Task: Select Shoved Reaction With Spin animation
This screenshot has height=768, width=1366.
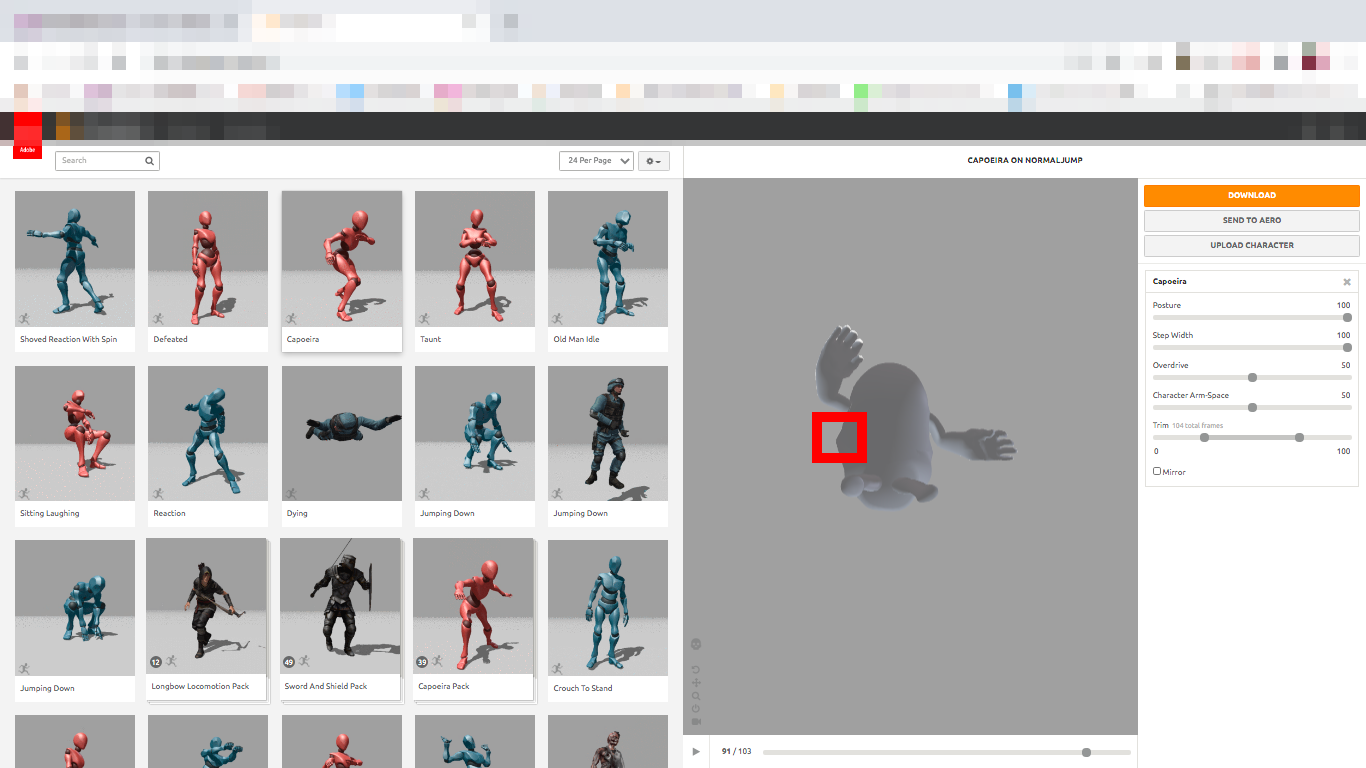Action: pos(75,271)
